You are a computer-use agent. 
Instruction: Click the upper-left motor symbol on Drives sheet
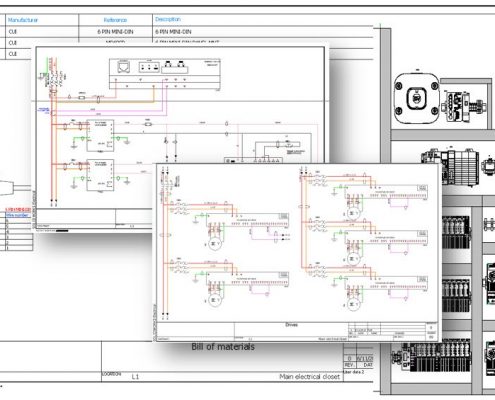pyautogui.click(x=214, y=244)
